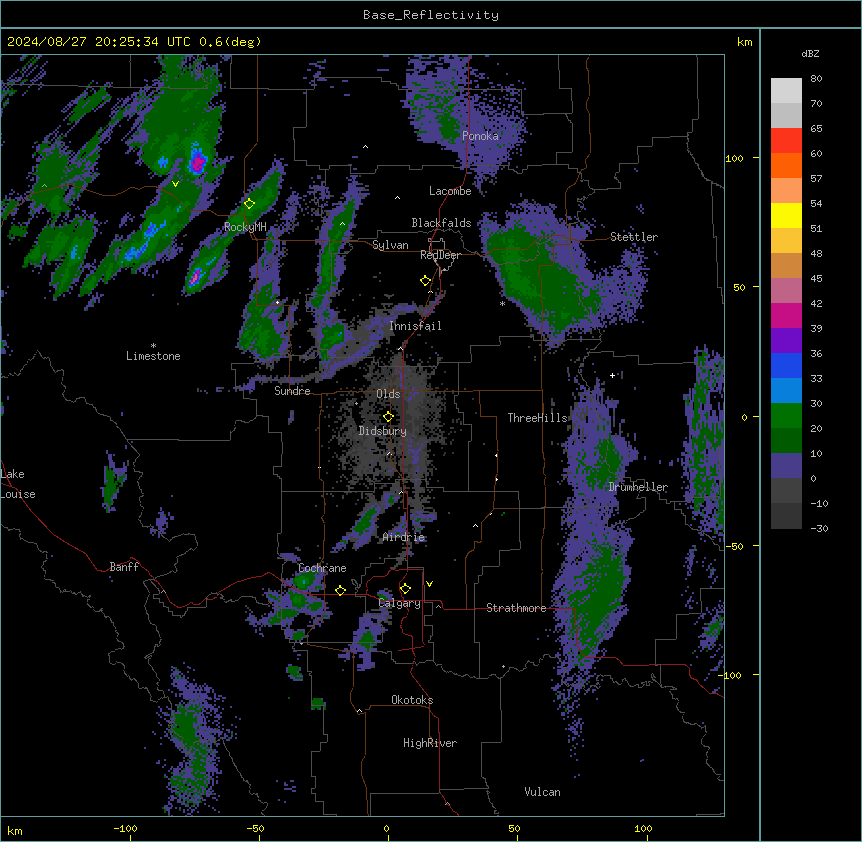Click the yellow diamond marker beside RockyMH

click(250, 204)
